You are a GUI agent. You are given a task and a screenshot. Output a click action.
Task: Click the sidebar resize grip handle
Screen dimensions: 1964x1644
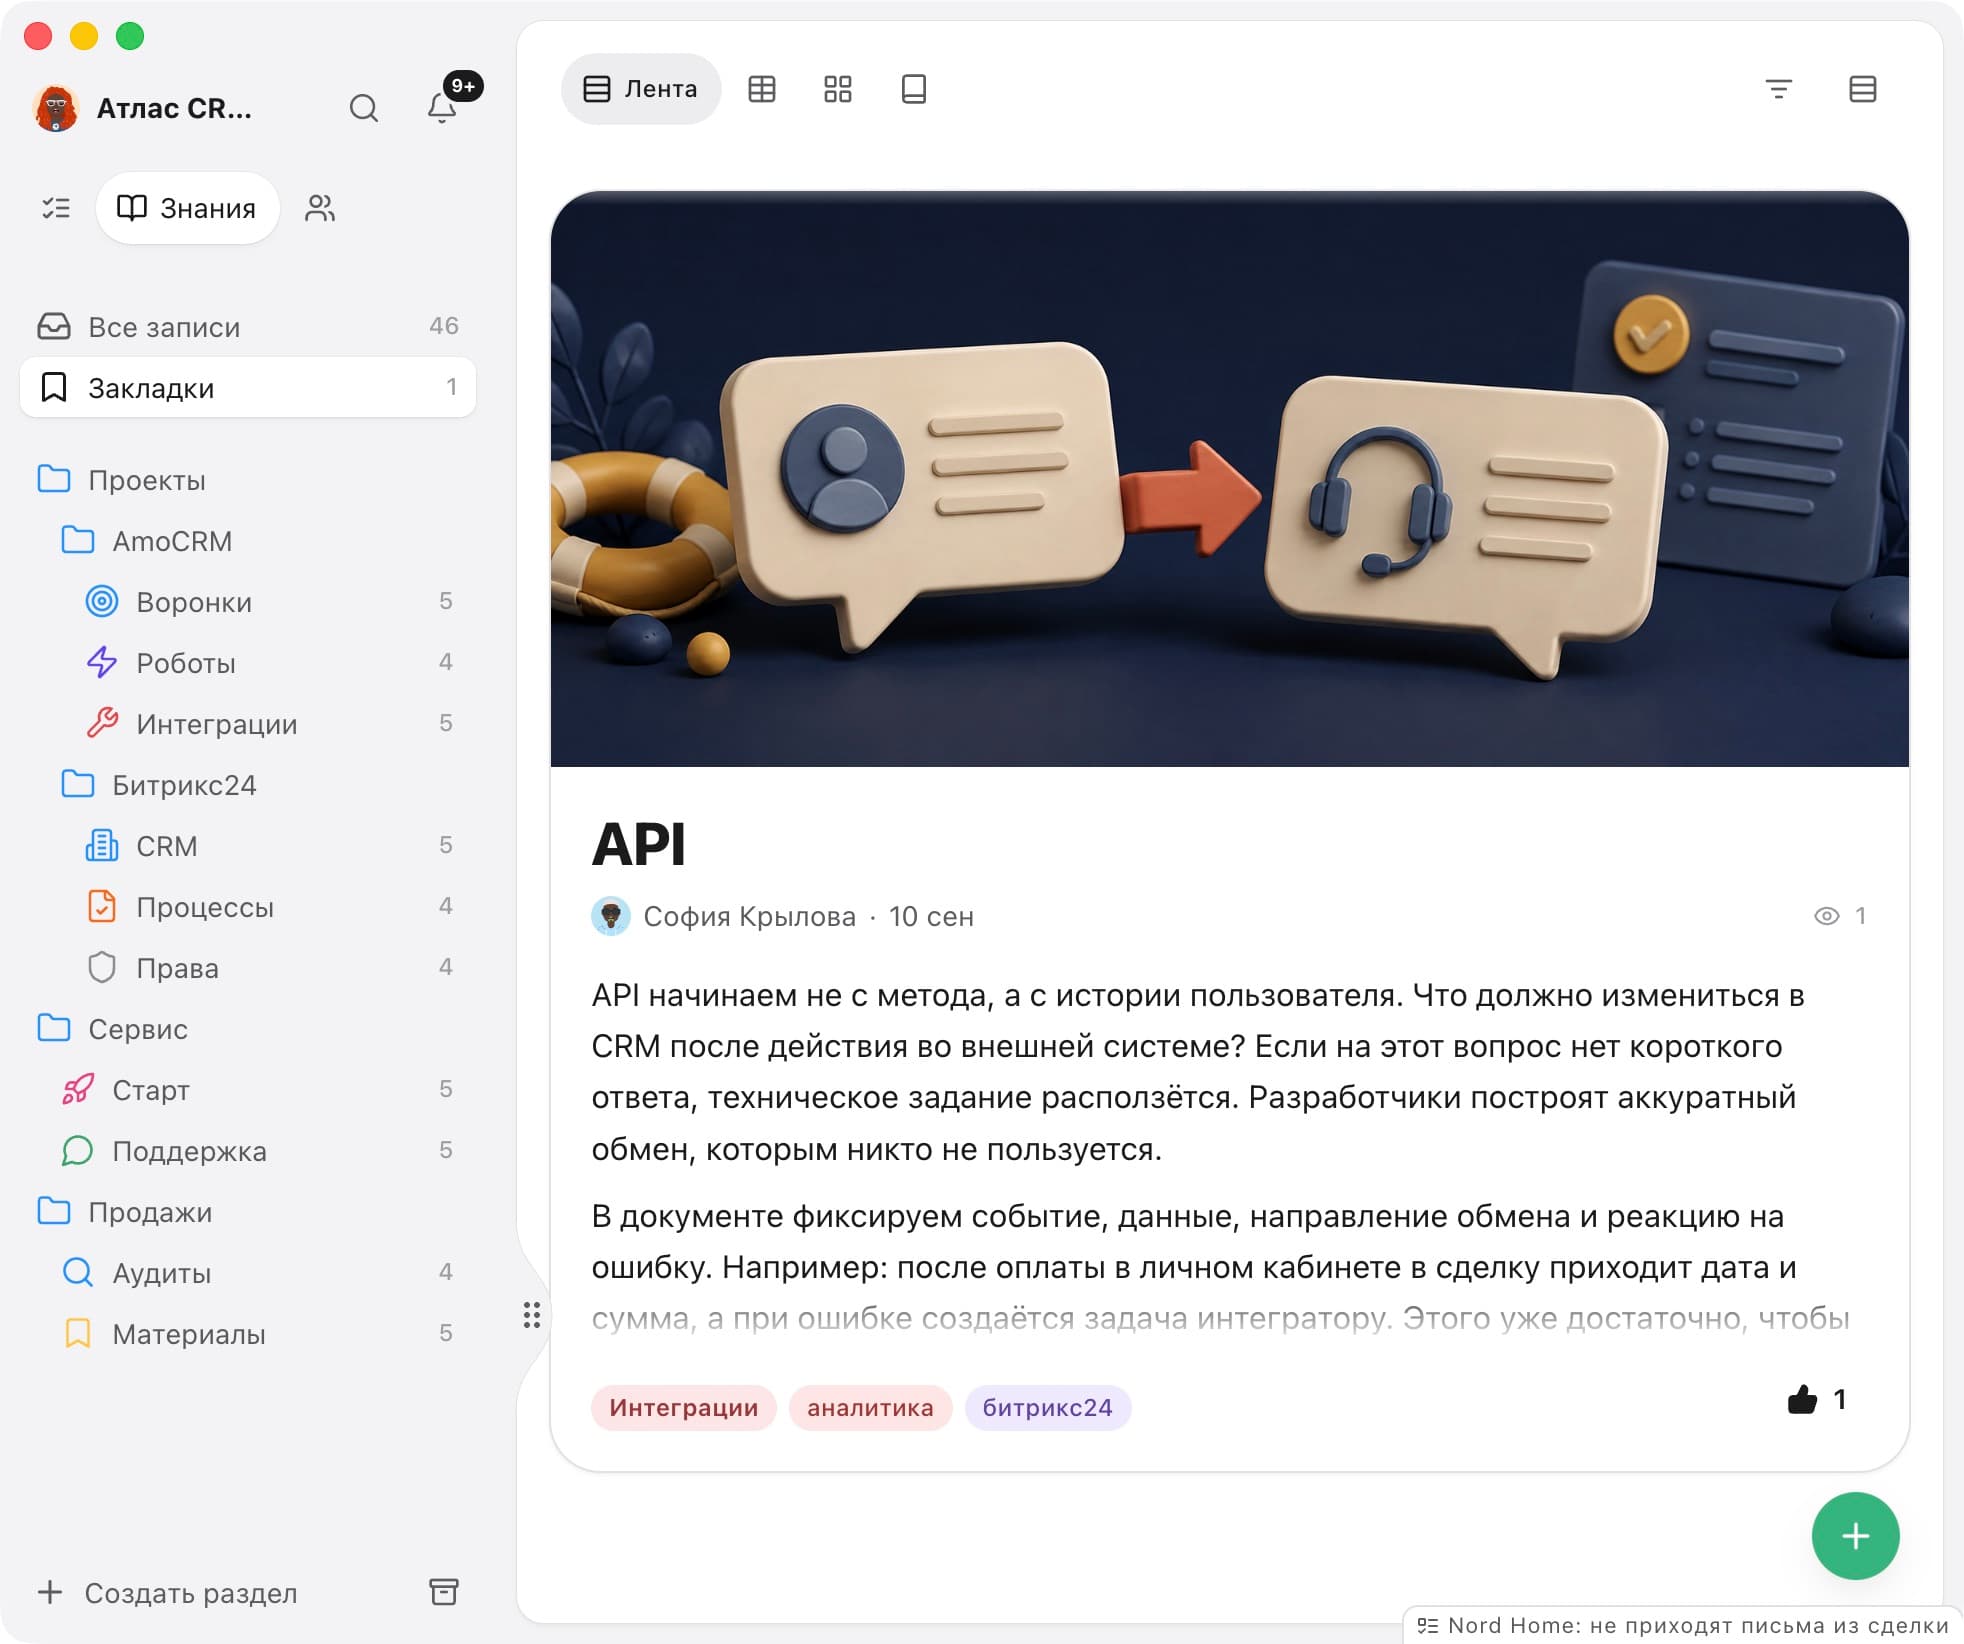(532, 1315)
